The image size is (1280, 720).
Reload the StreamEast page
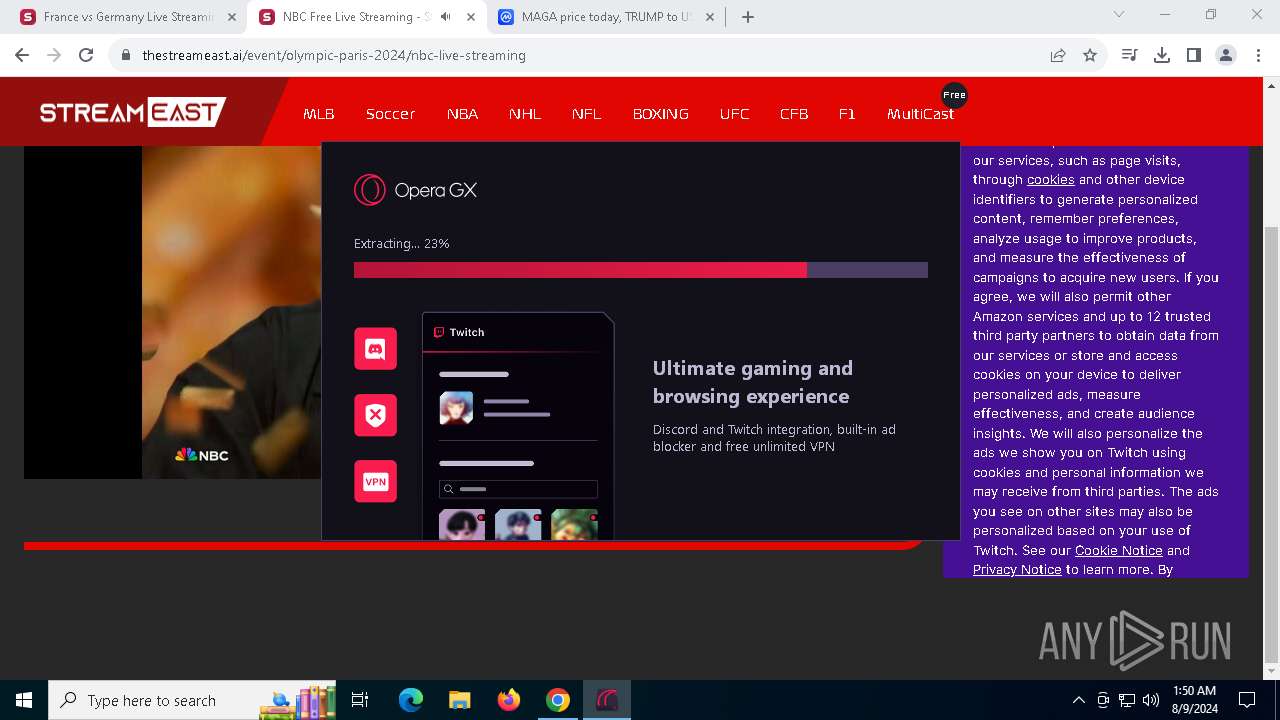pos(86,55)
